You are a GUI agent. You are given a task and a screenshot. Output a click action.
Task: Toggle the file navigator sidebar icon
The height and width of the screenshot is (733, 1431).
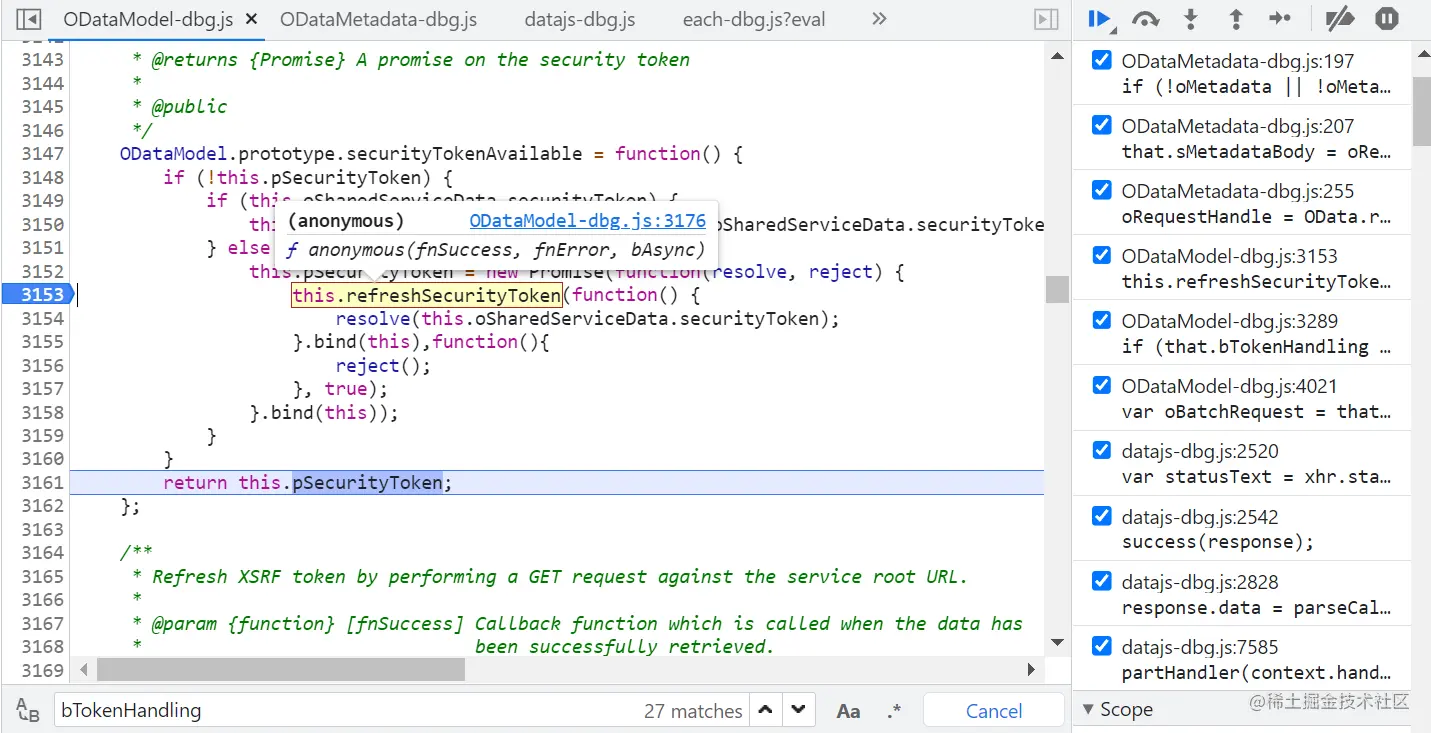click(29, 19)
